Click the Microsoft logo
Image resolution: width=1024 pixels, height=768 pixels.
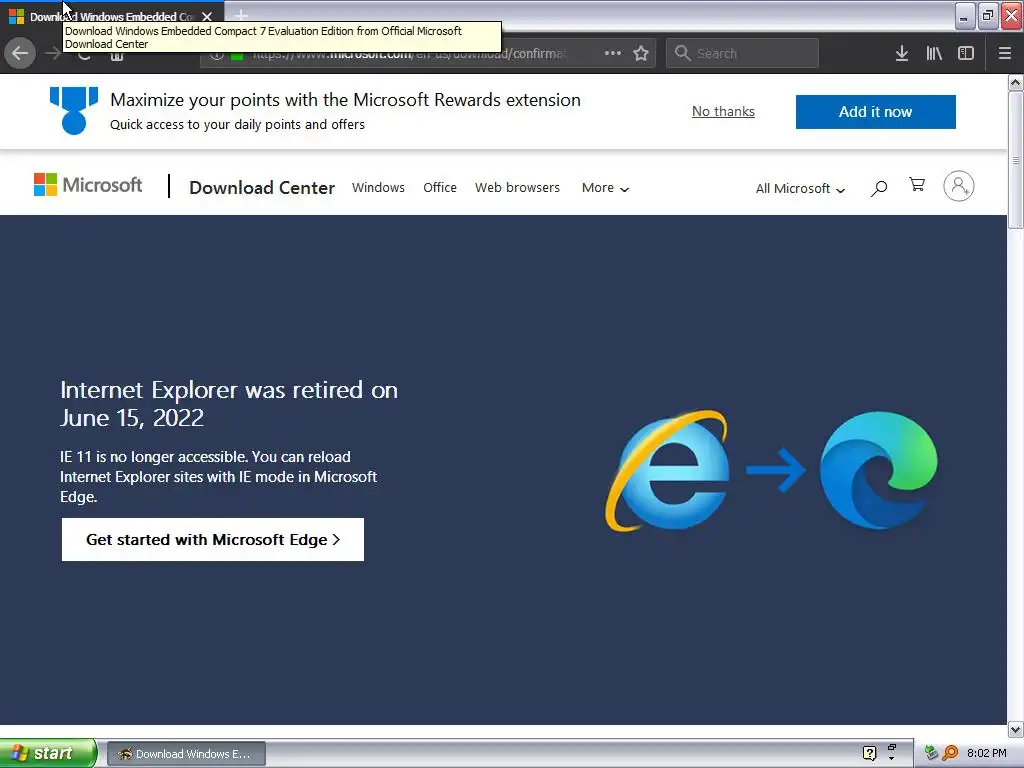tap(88, 185)
